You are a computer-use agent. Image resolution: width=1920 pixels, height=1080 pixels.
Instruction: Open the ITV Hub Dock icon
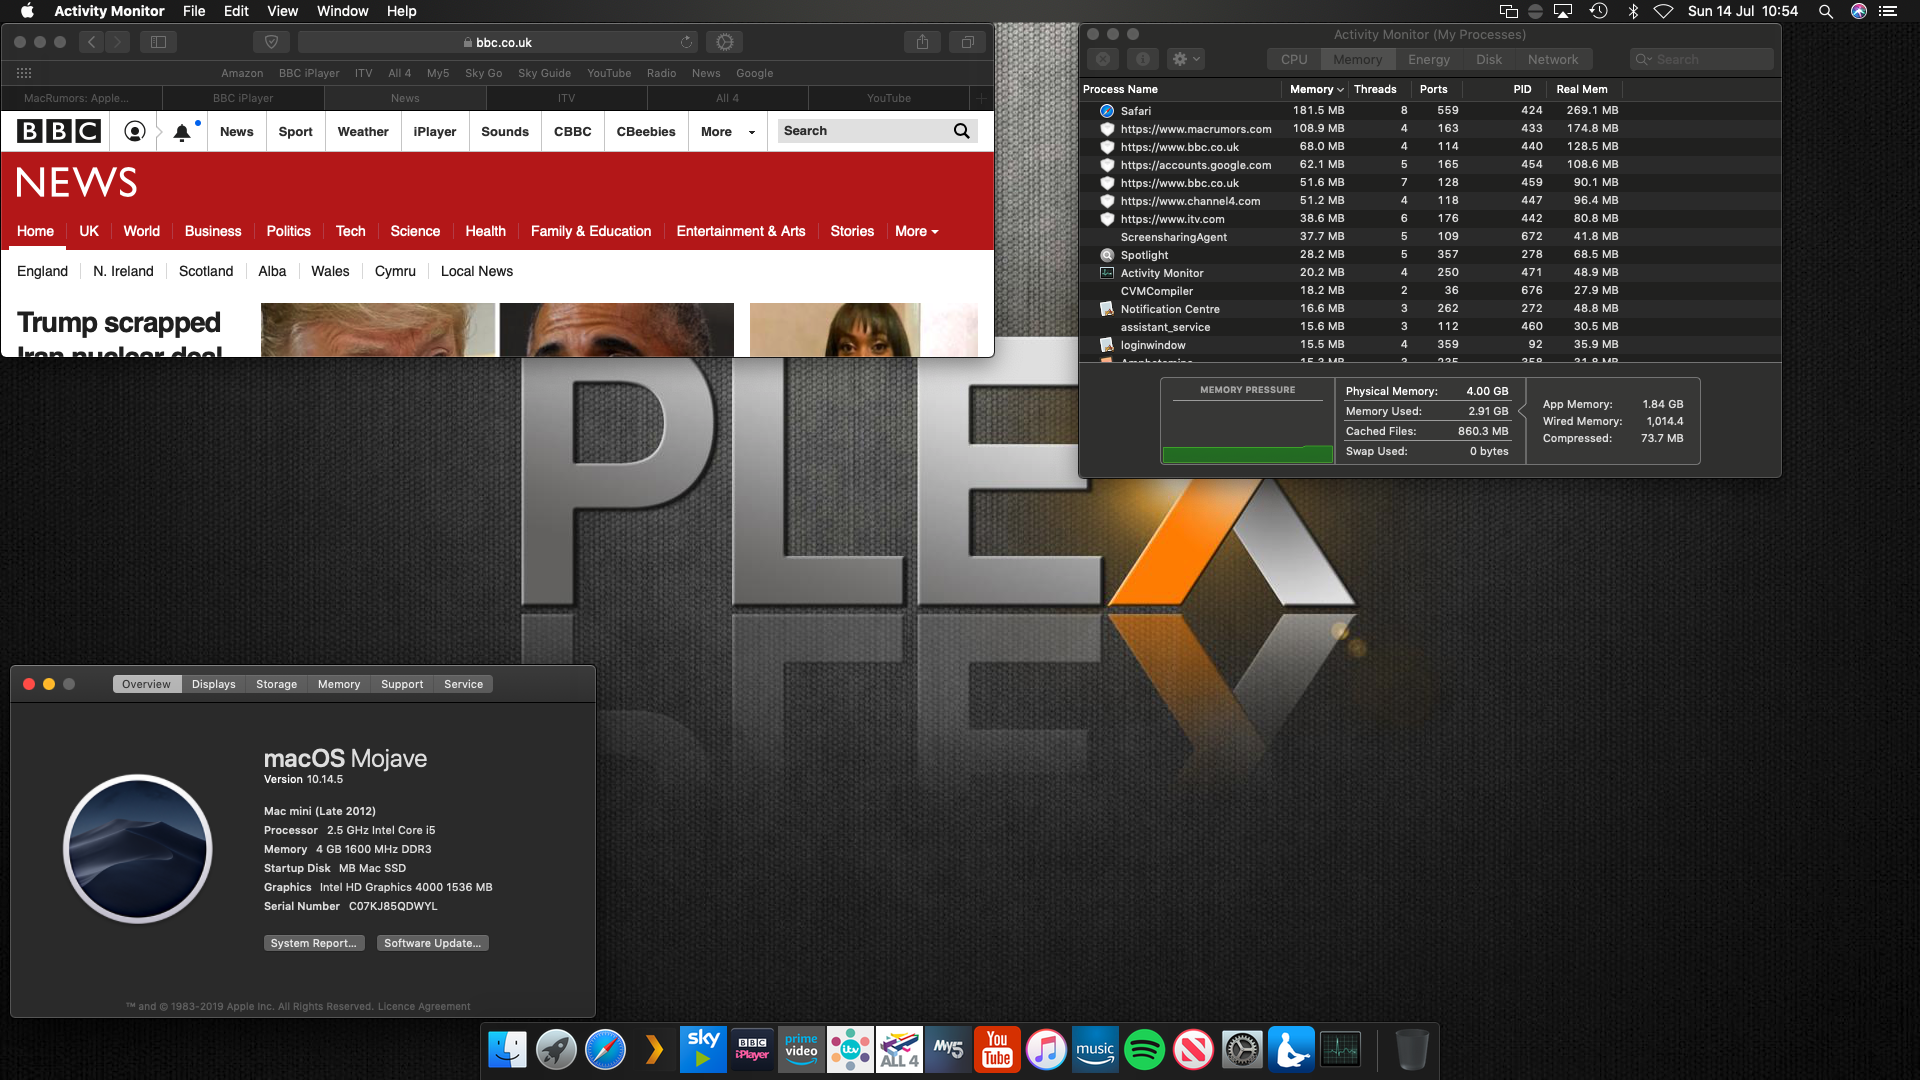pos(850,1049)
